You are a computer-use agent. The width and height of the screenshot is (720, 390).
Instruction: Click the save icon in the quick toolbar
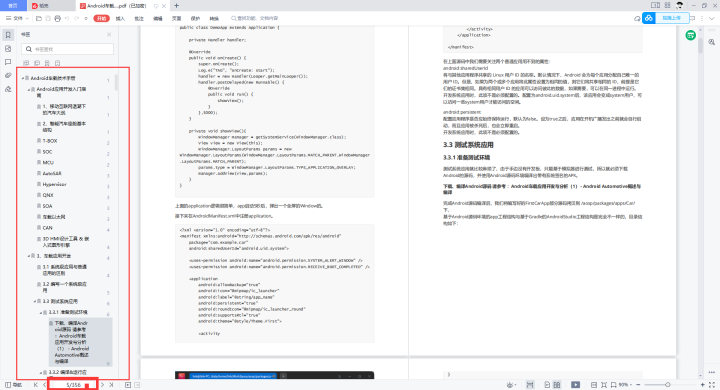click(x=48, y=18)
